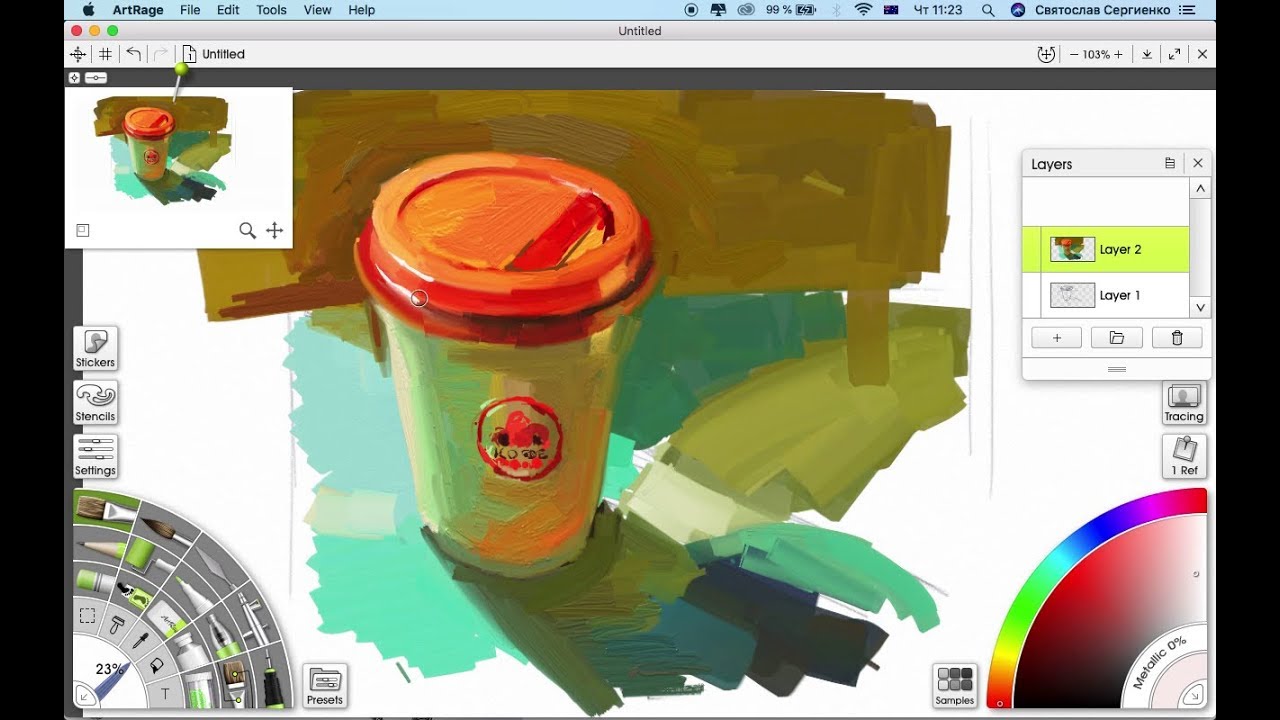Open the Presets panel
Viewport: 1280px width, 720px height.
325,687
